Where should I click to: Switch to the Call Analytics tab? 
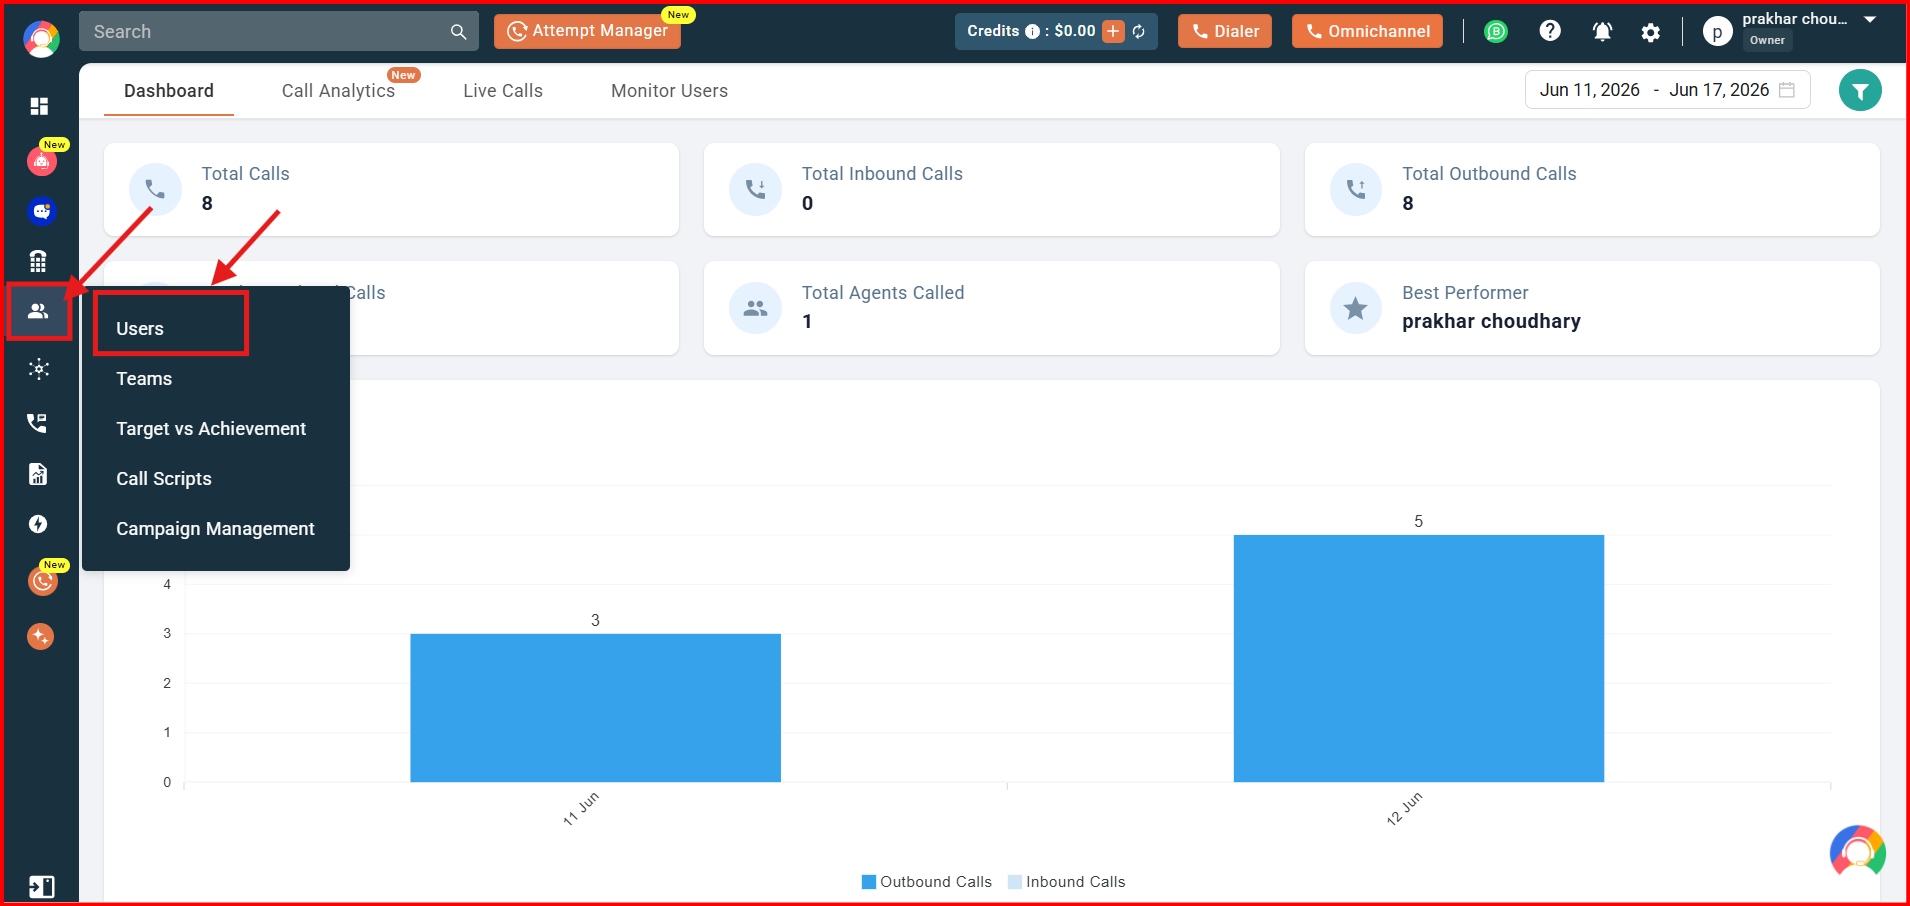click(338, 91)
